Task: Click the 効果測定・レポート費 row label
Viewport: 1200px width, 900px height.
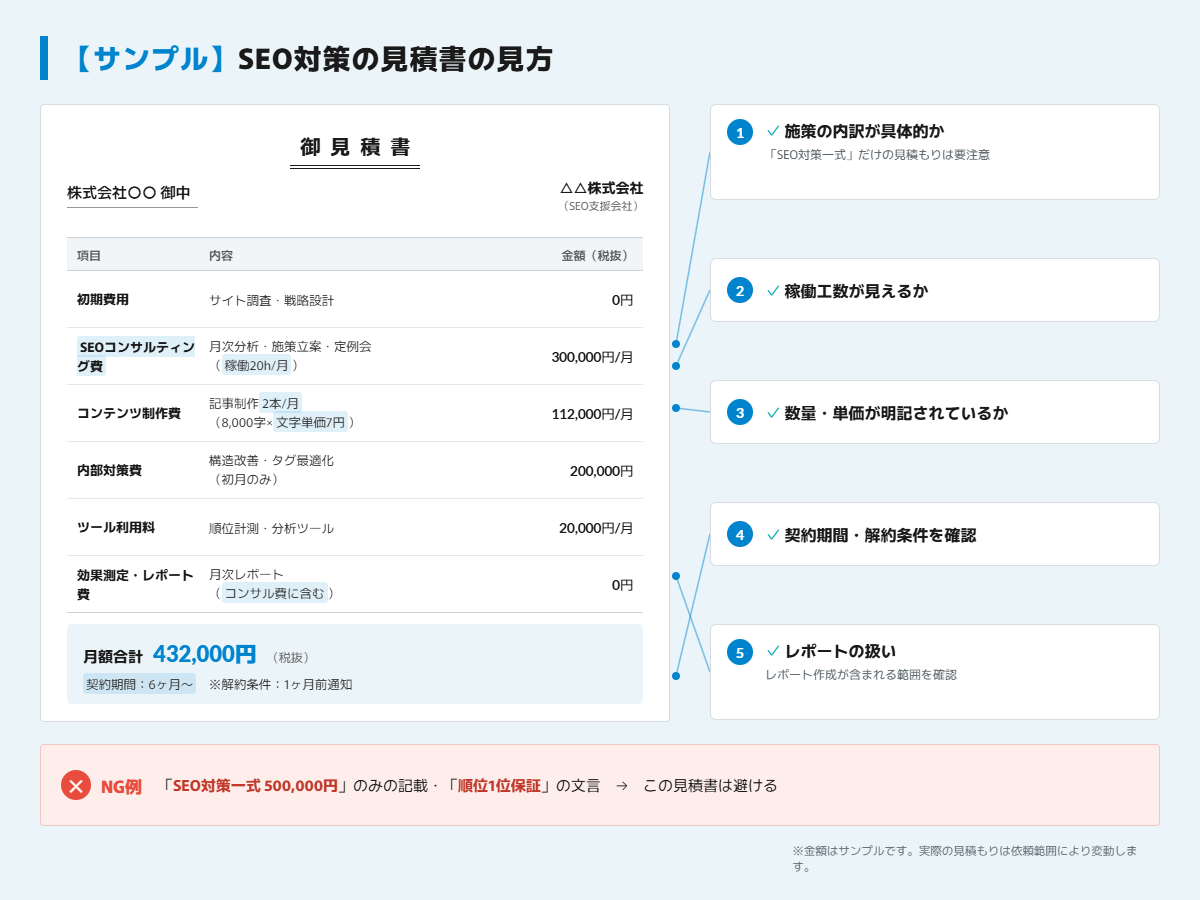Action: pos(135,584)
